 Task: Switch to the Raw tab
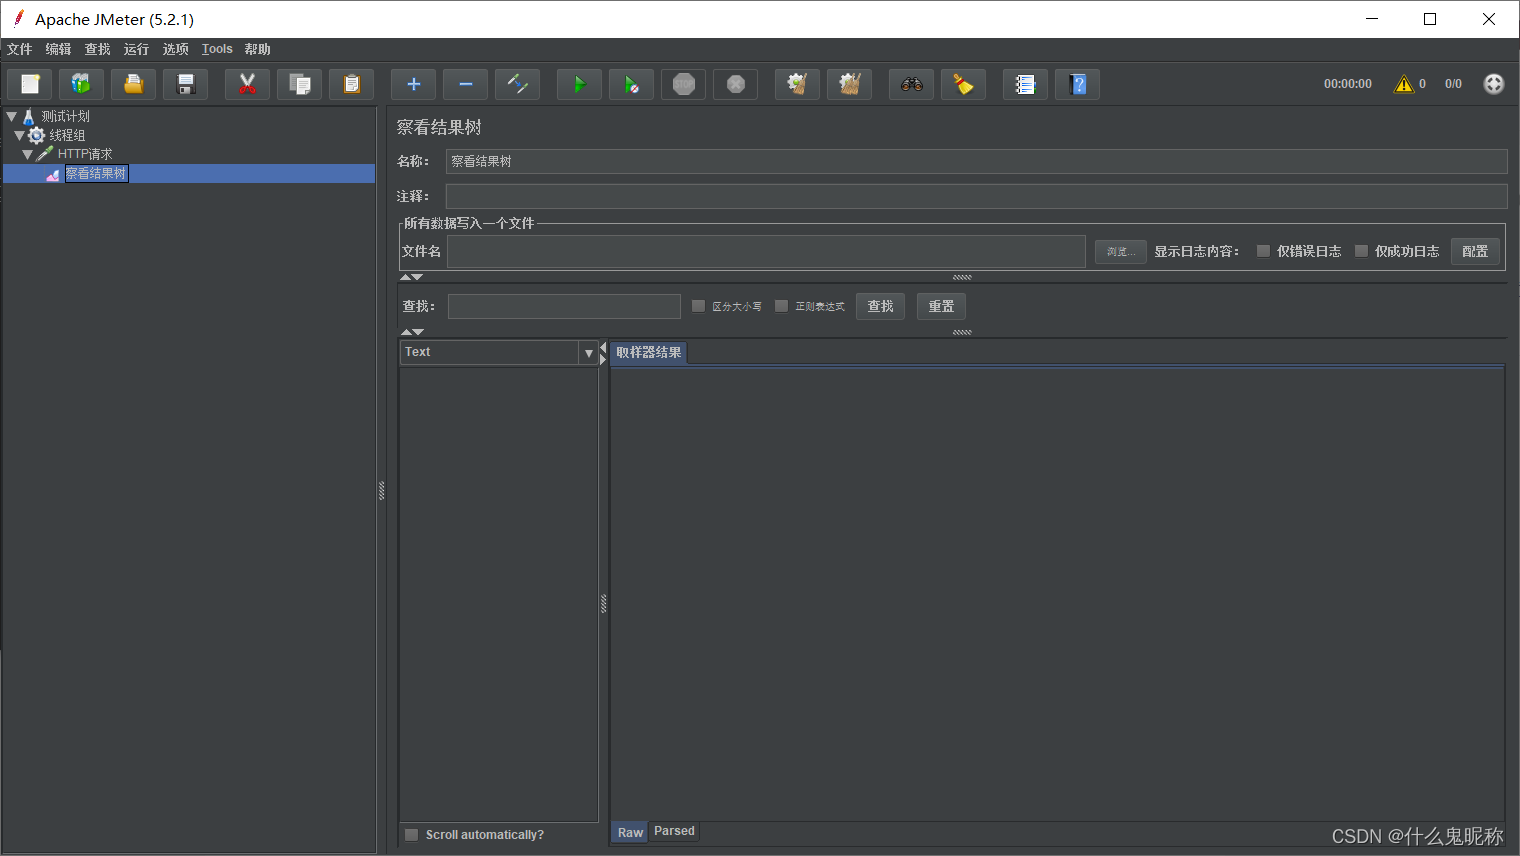click(x=630, y=832)
